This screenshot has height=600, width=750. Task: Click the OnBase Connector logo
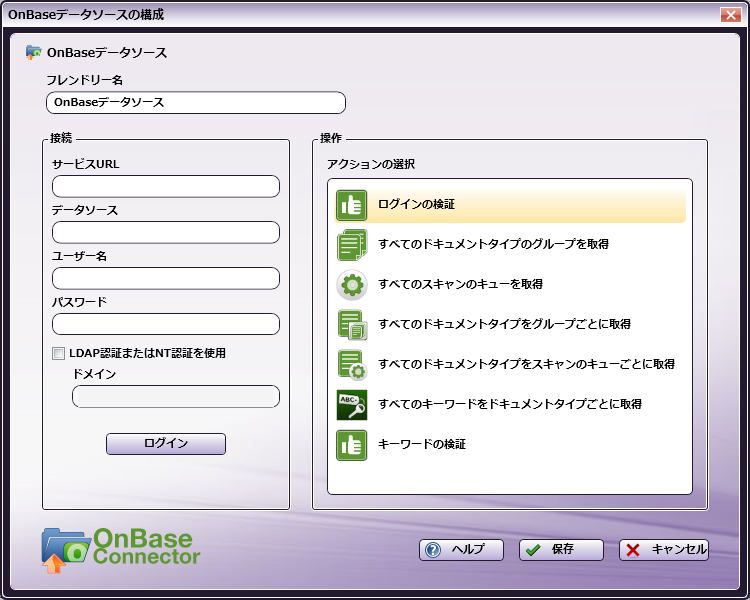click(x=121, y=548)
